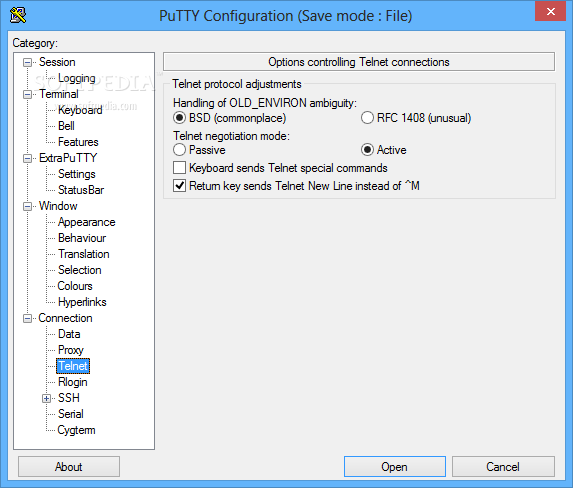Collapse the Connection tree node
The image size is (573, 488).
pos(27,318)
